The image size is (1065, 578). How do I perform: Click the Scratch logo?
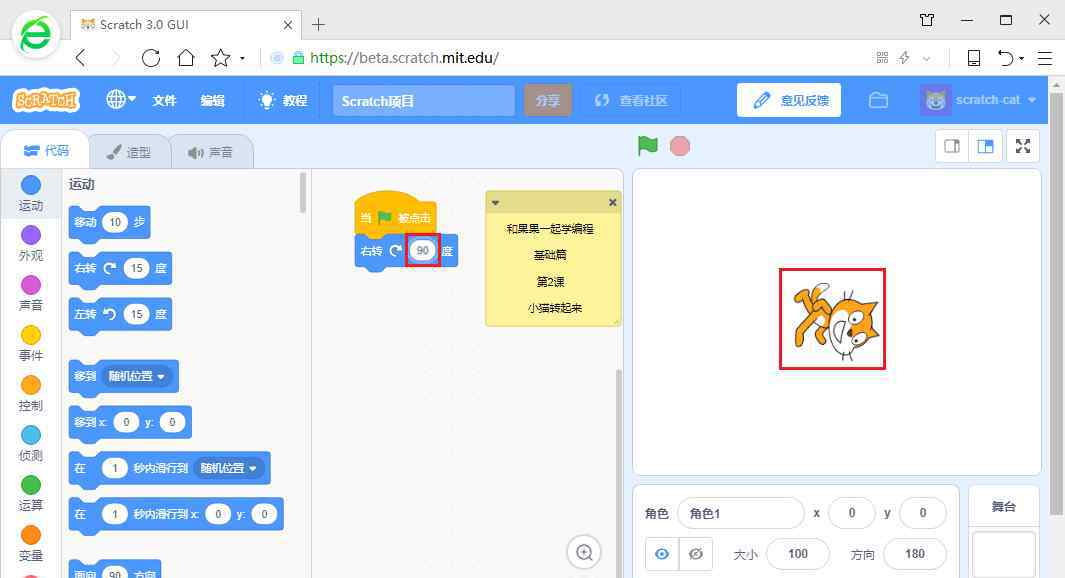(46, 101)
